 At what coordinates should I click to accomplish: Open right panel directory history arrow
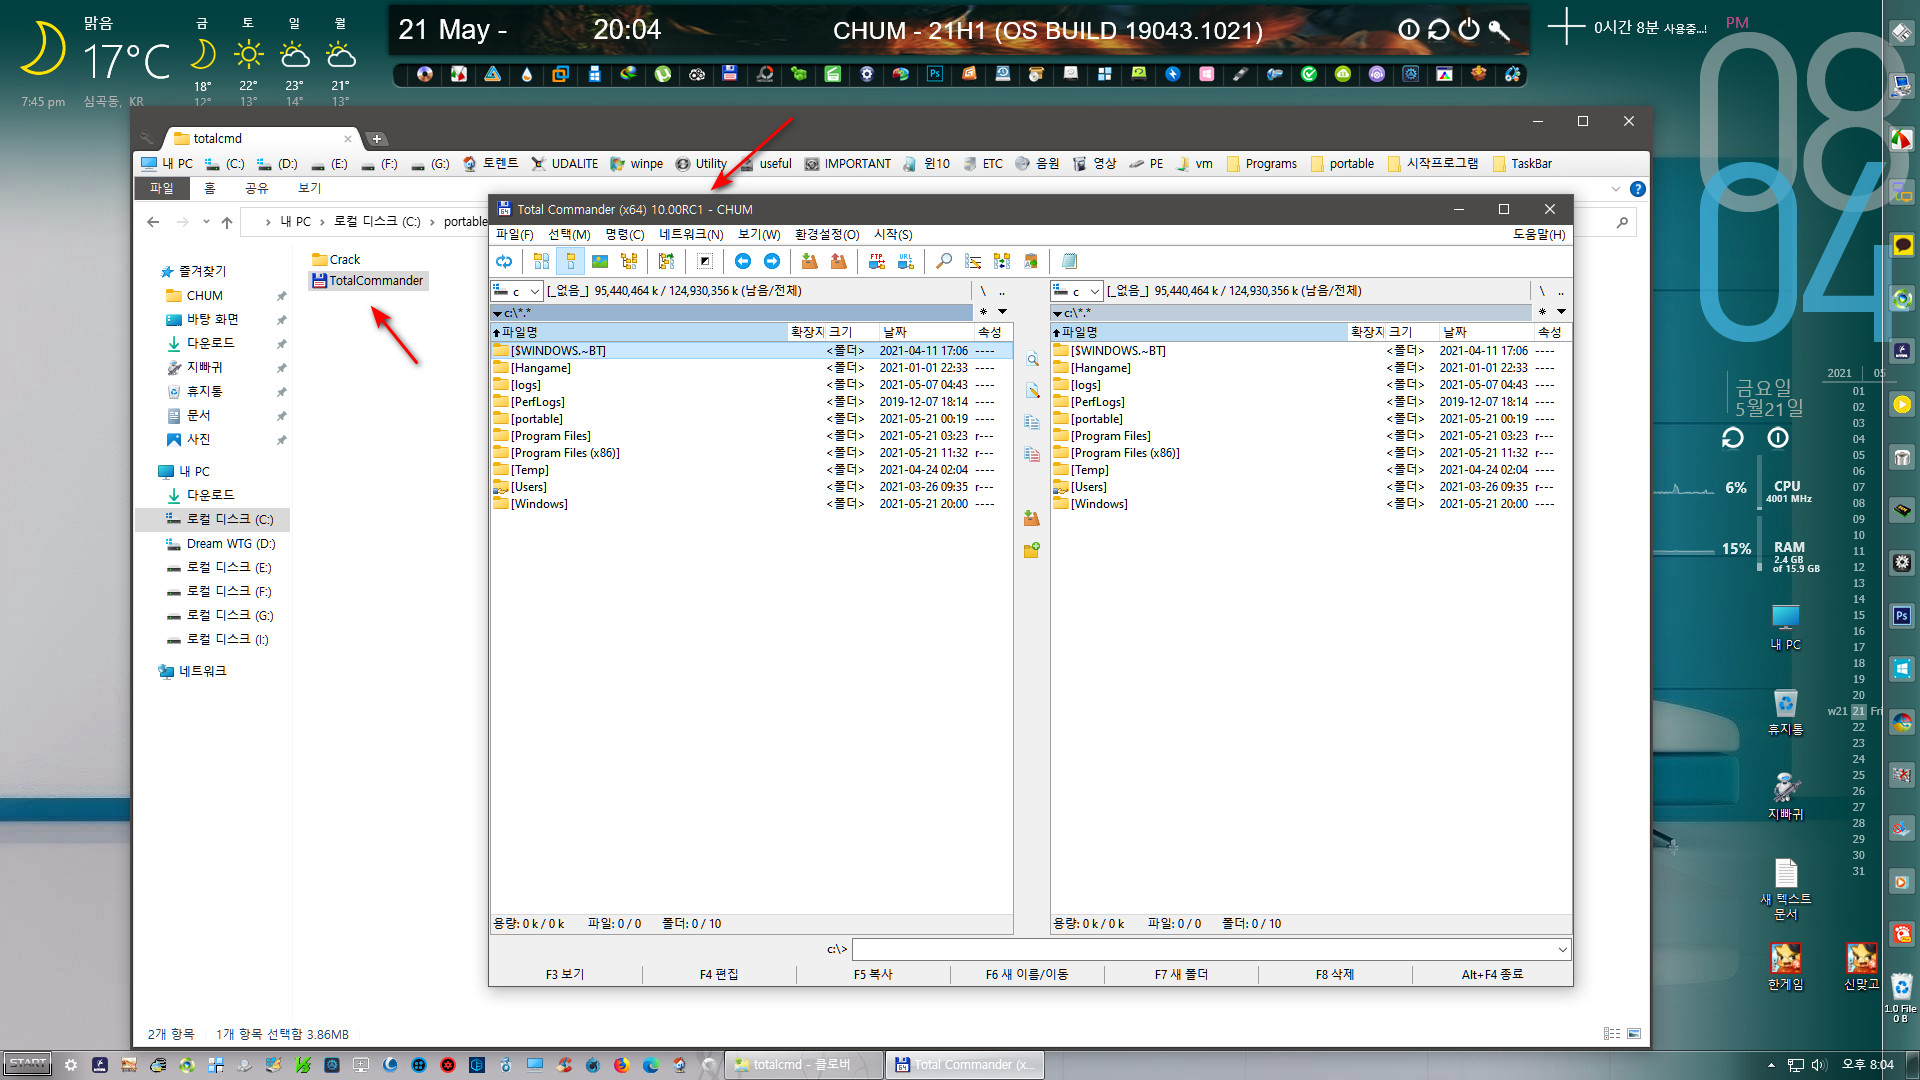(1561, 312)
